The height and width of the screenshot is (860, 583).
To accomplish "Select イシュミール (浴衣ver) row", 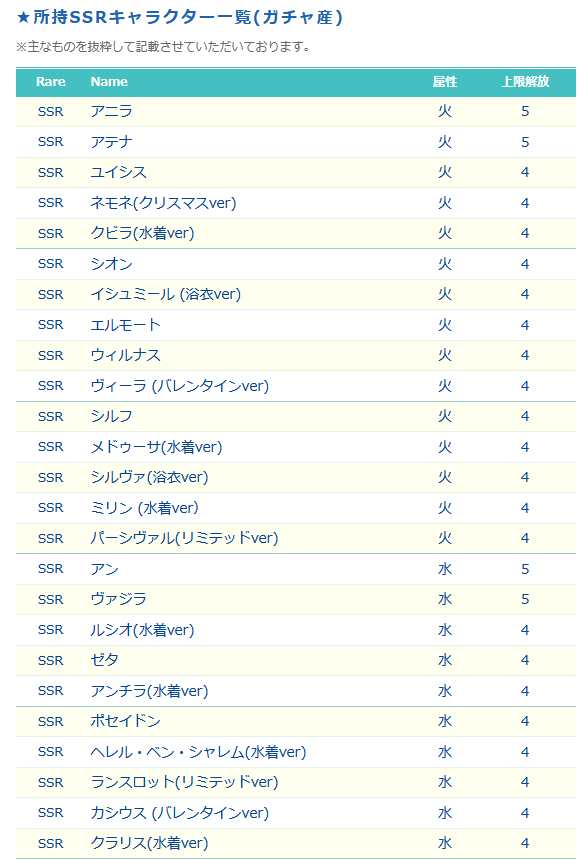I will coord(296,295).
